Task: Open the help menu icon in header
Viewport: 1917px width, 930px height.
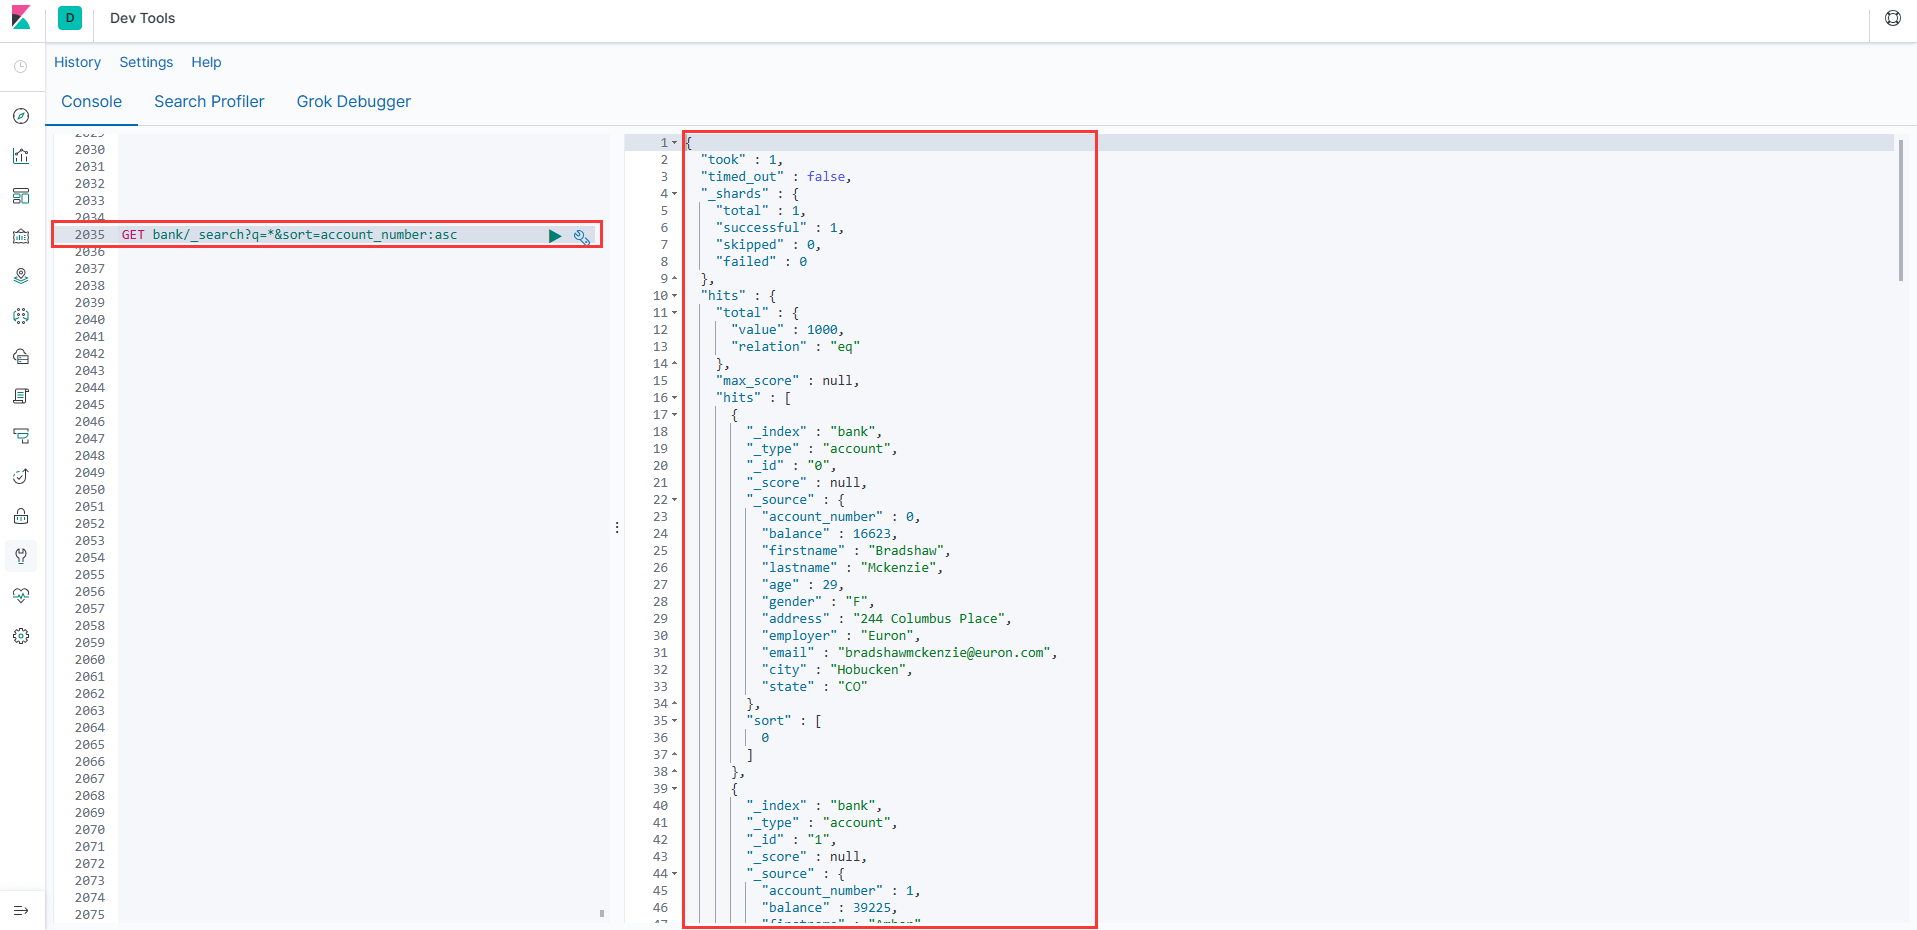Action: 1892,18
